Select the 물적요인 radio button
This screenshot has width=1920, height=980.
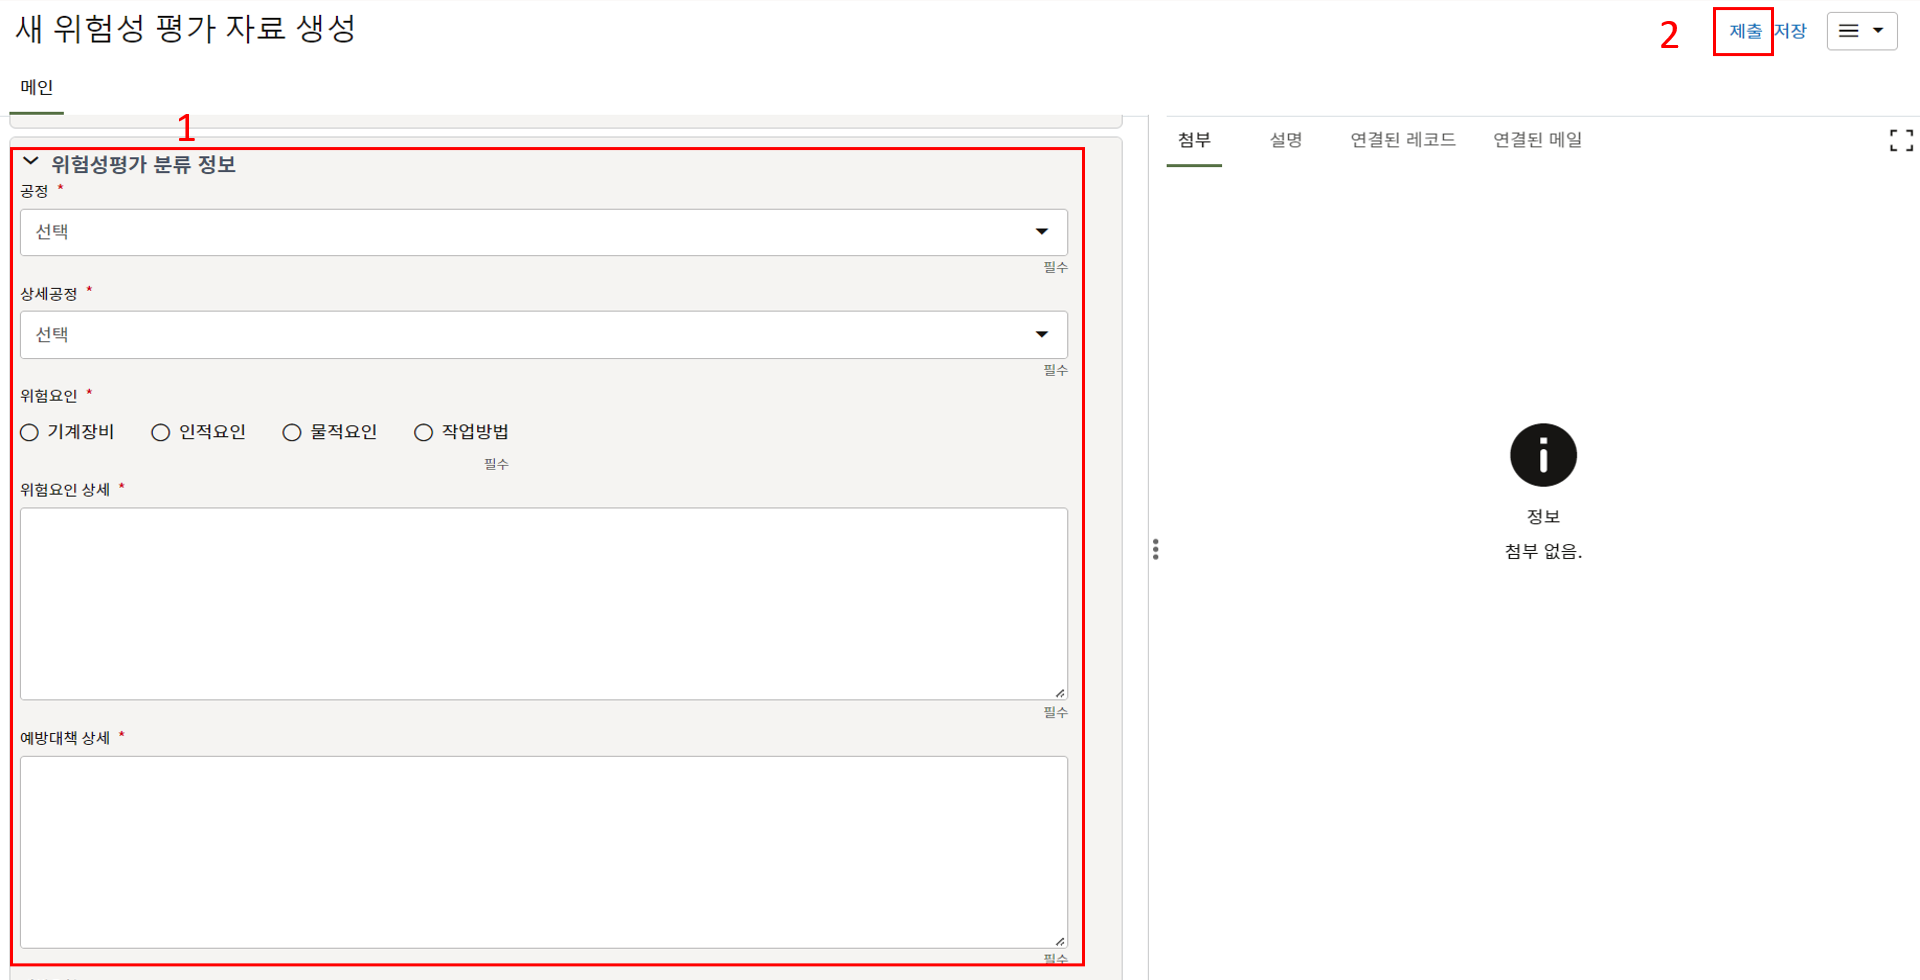(x=292, y=432)
